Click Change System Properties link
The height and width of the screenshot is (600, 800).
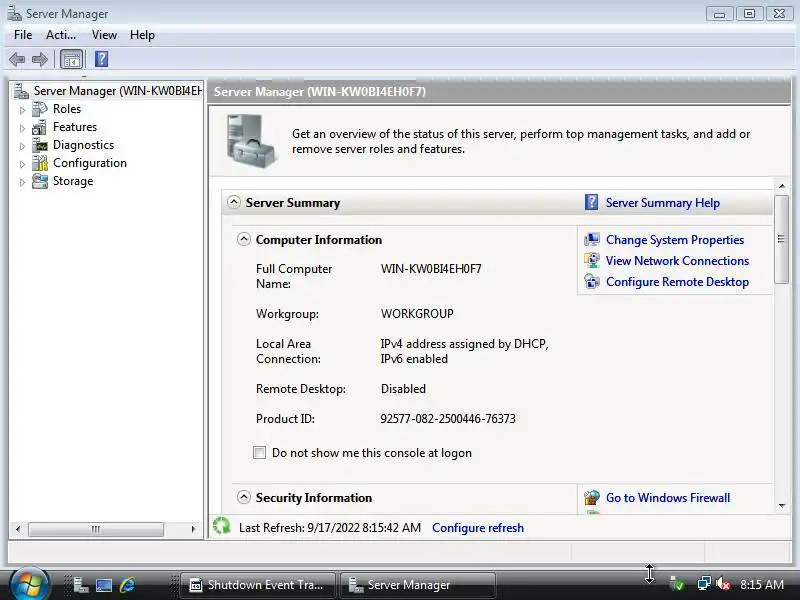(x=674, y=239)
